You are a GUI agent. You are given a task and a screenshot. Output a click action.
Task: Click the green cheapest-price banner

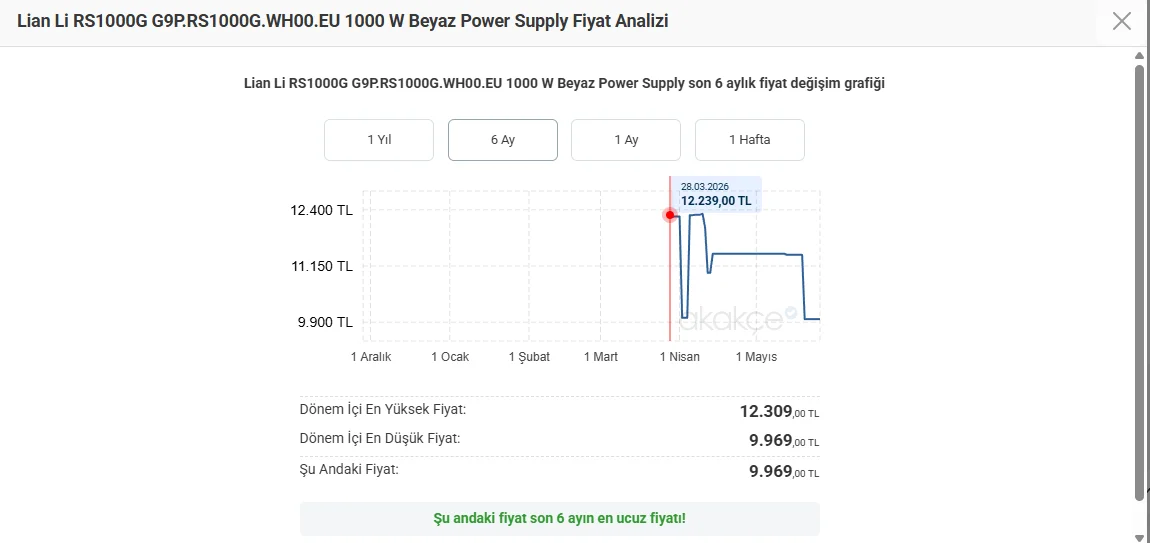pyautogui.click(x=560, y=519)
